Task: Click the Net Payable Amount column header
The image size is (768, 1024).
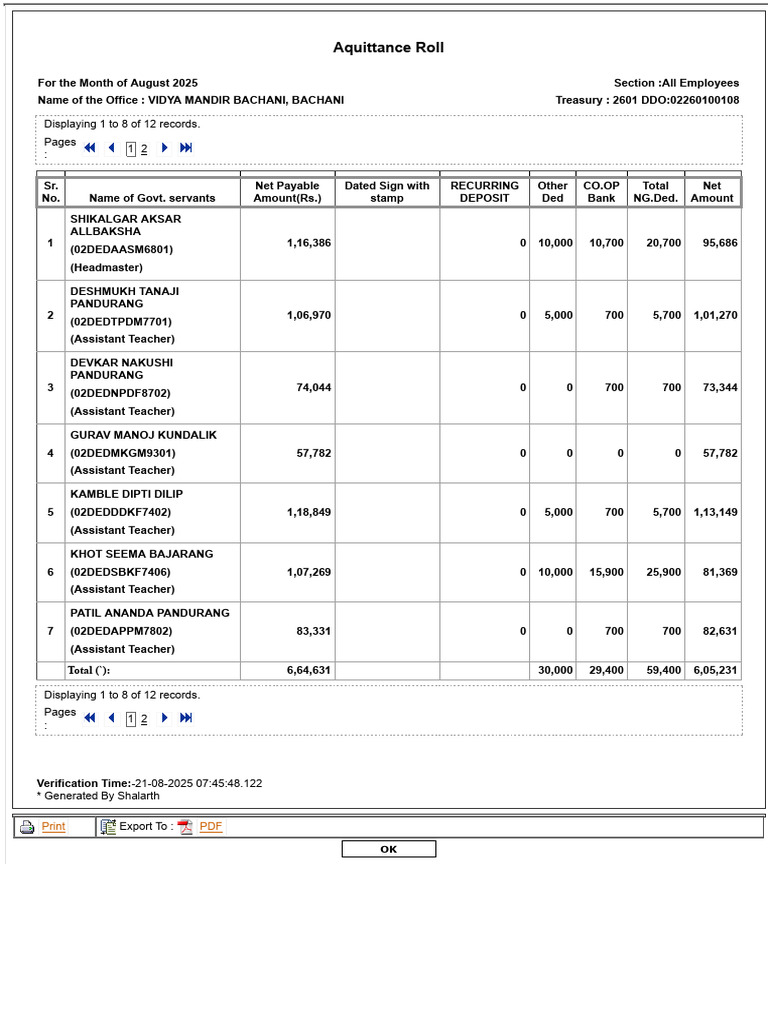Action: point(287,192)
